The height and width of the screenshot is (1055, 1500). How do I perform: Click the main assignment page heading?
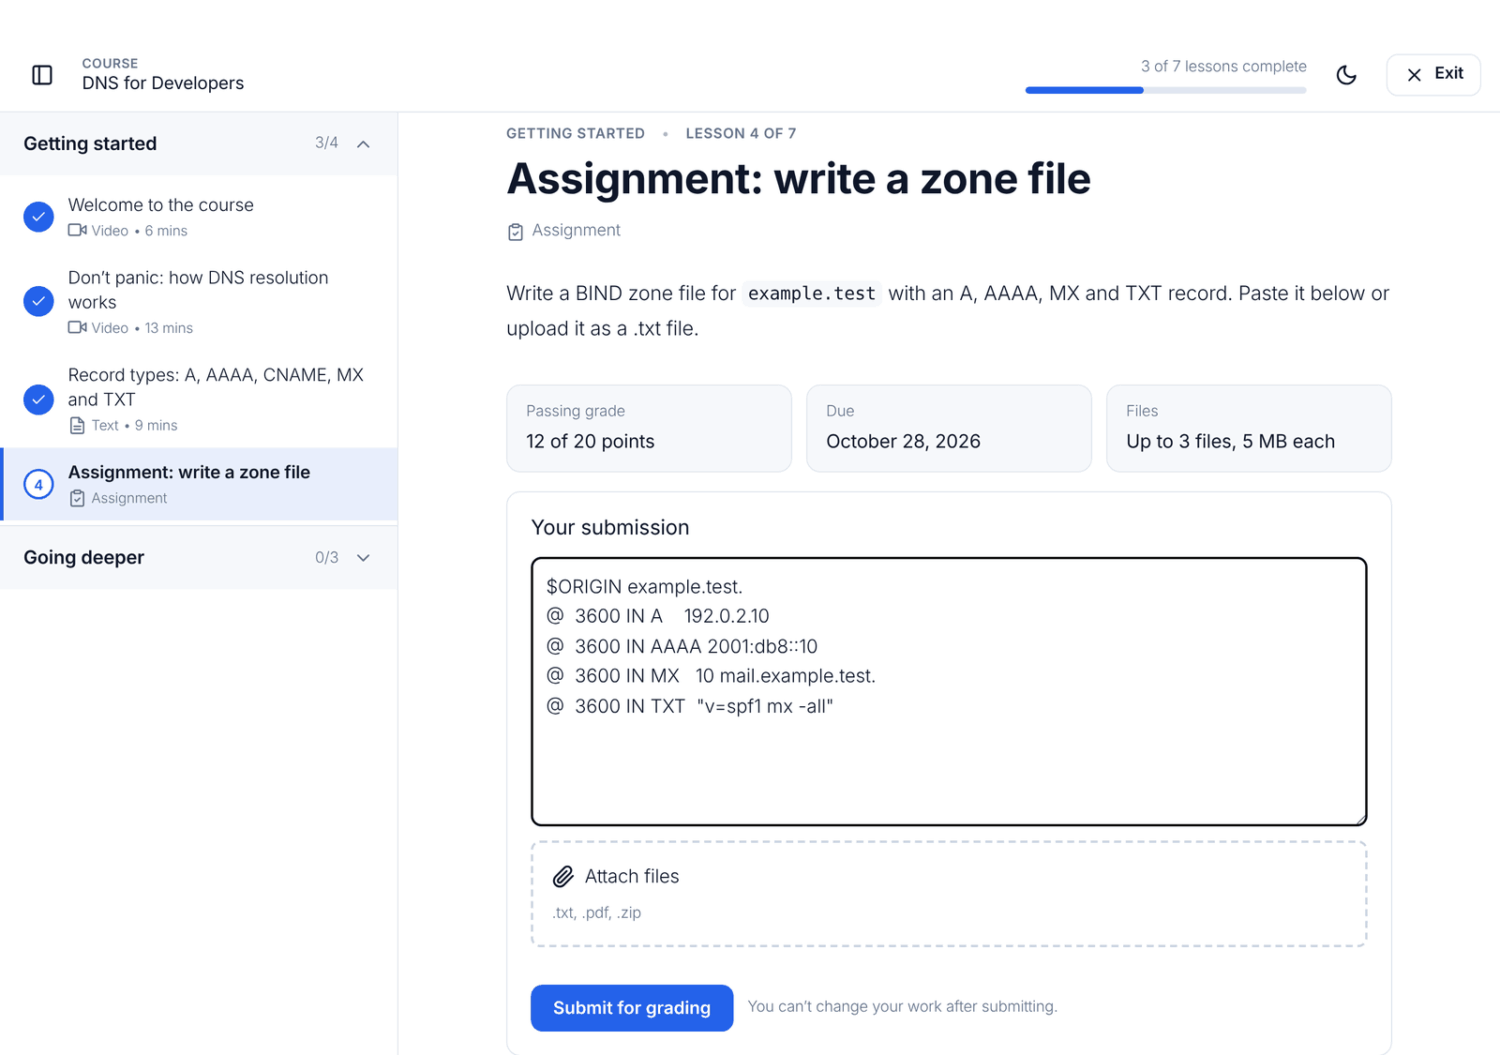tap(798, 180)
